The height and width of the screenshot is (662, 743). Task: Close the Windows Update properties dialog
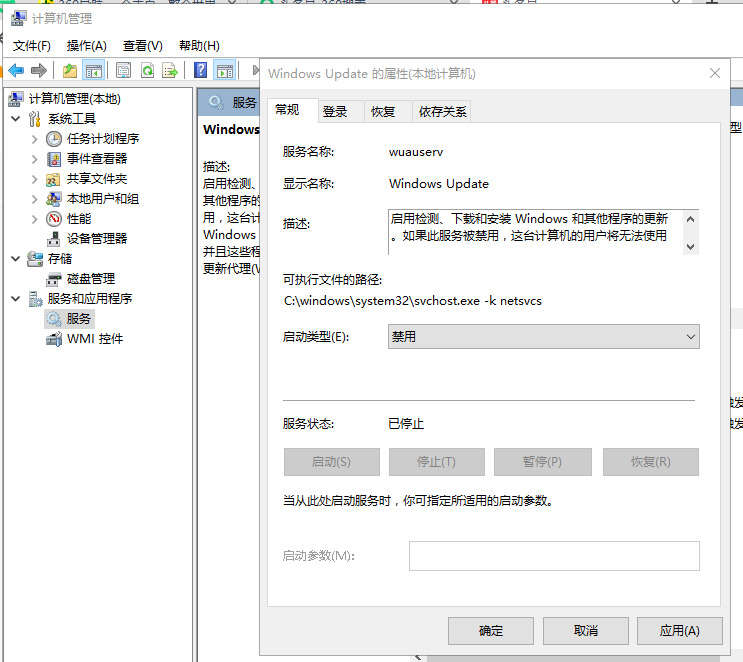pyautogui.click(x=715, y=73)
